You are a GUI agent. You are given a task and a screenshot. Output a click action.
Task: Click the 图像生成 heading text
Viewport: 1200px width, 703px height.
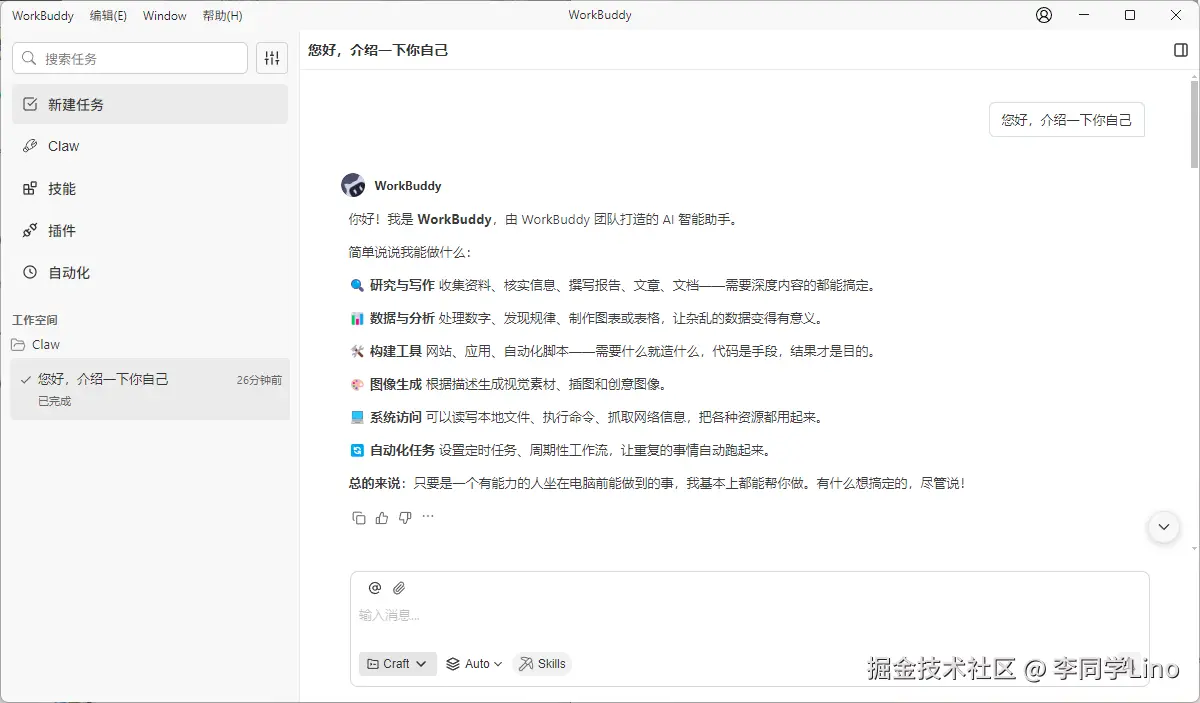(x=396, y=384)
